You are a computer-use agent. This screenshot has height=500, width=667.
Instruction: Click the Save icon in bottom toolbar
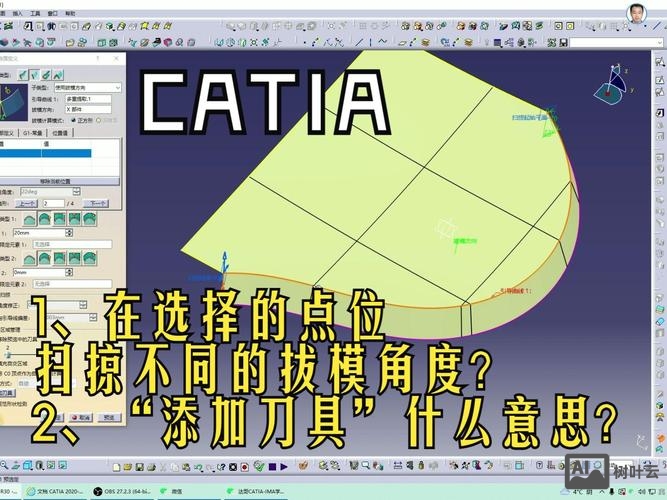pyautogui.click(x=139, y=467)
